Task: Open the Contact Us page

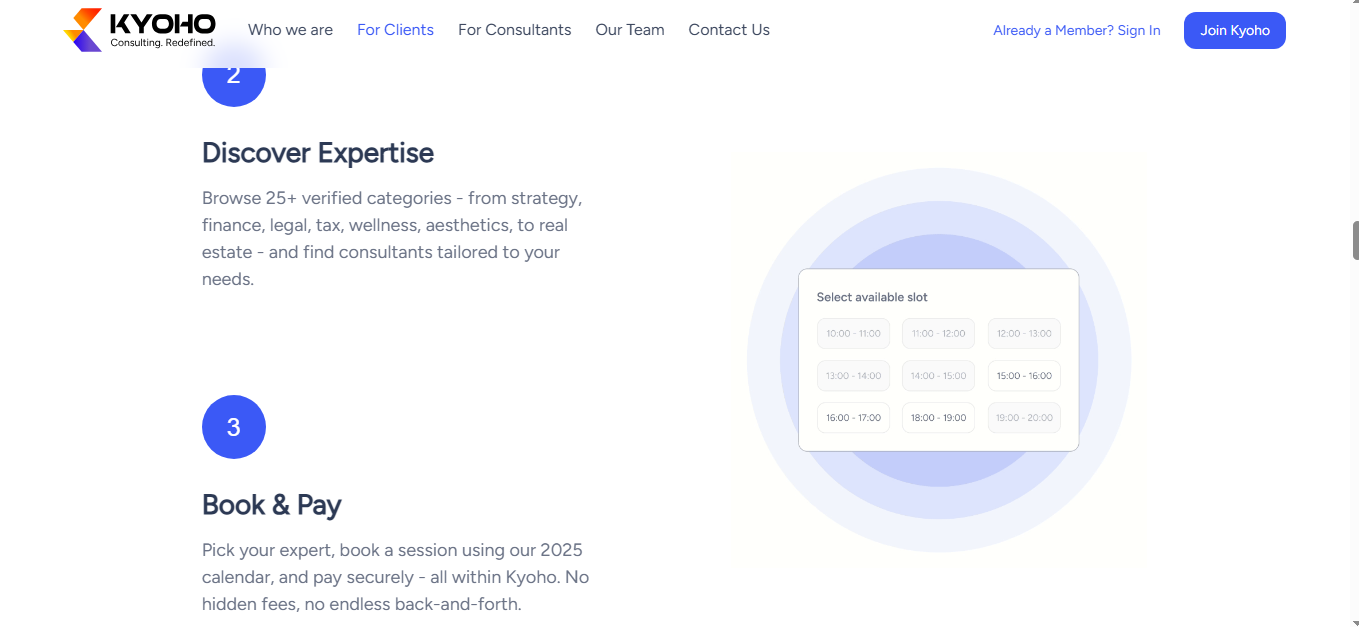Action: tap(729, 30)
